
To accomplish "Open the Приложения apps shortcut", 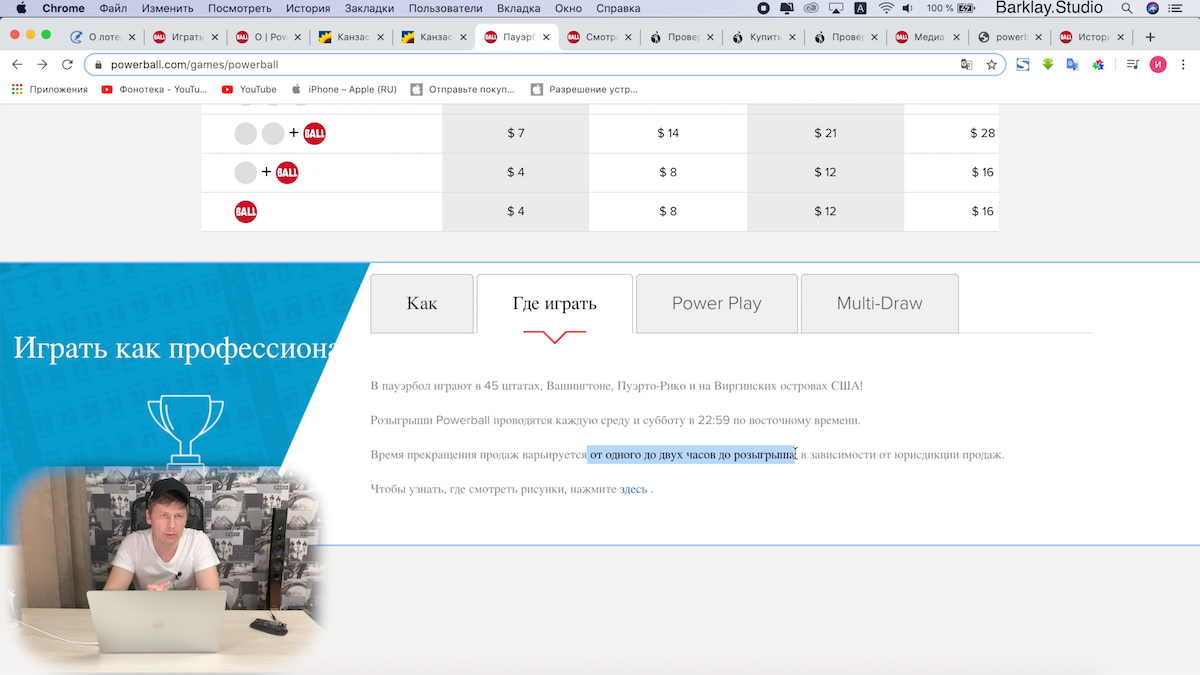I will [x=49, y=89].
